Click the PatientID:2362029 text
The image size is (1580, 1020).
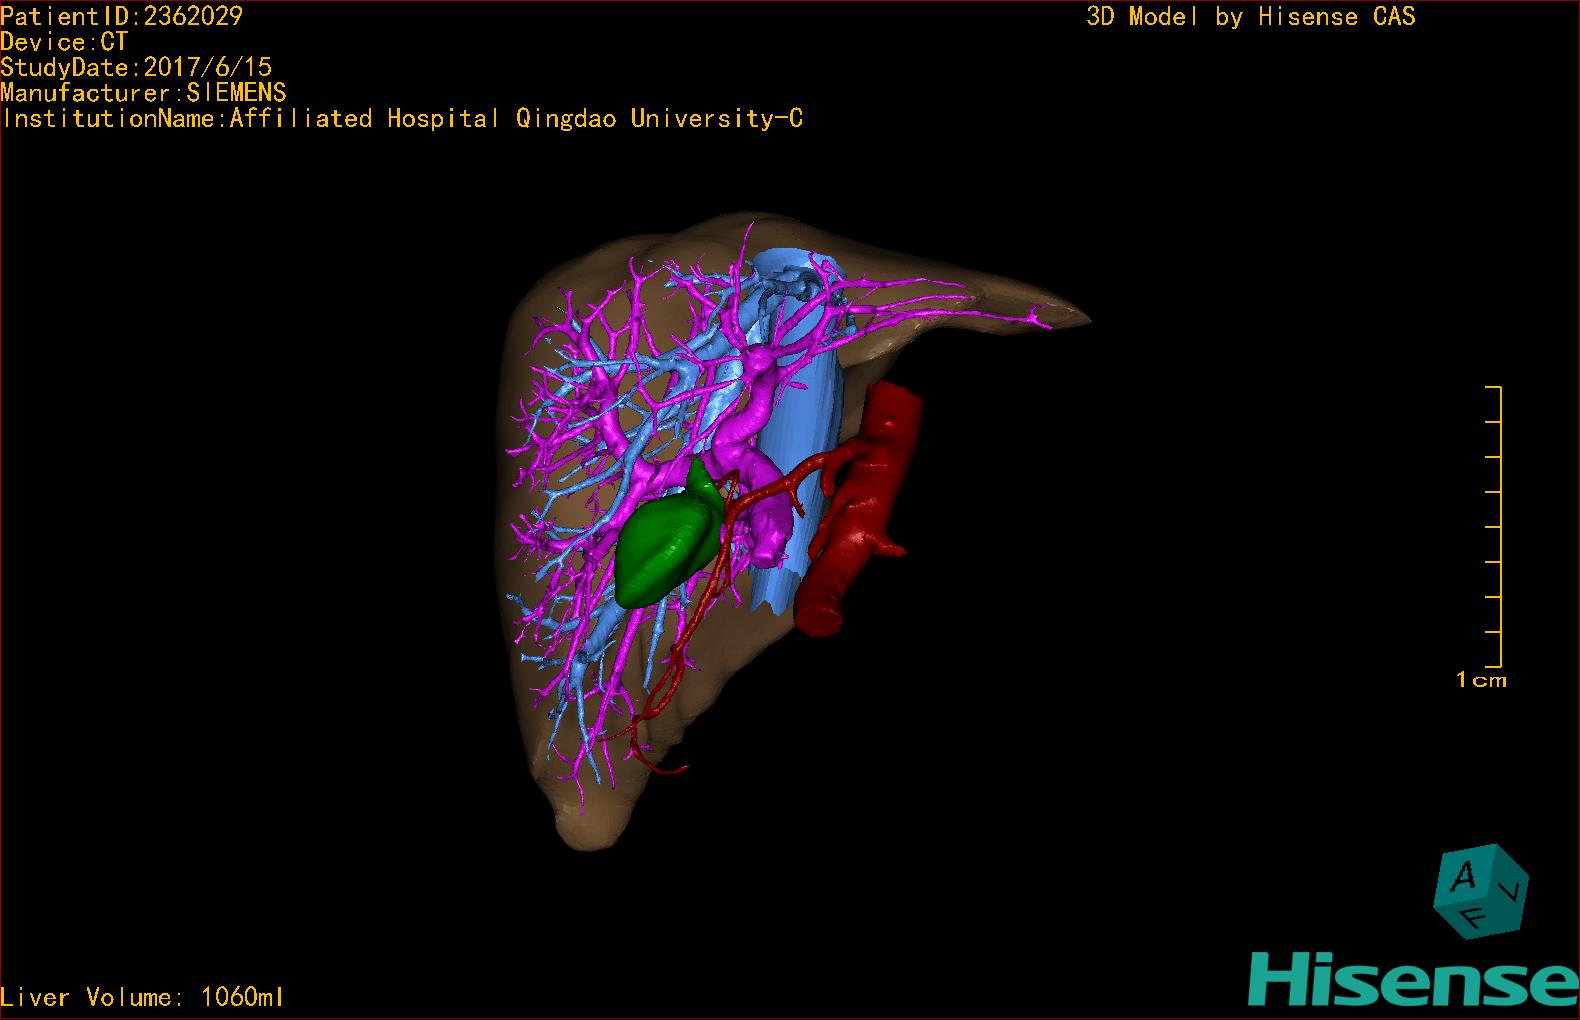pos(122,16)
